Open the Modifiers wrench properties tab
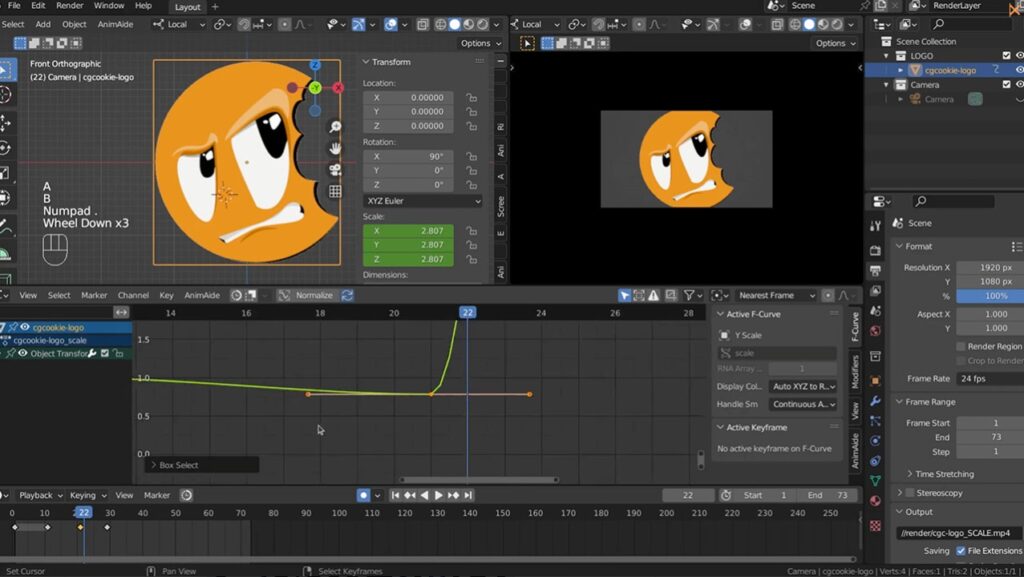Viewport: 1024px width, 577px height. point(876,400)
